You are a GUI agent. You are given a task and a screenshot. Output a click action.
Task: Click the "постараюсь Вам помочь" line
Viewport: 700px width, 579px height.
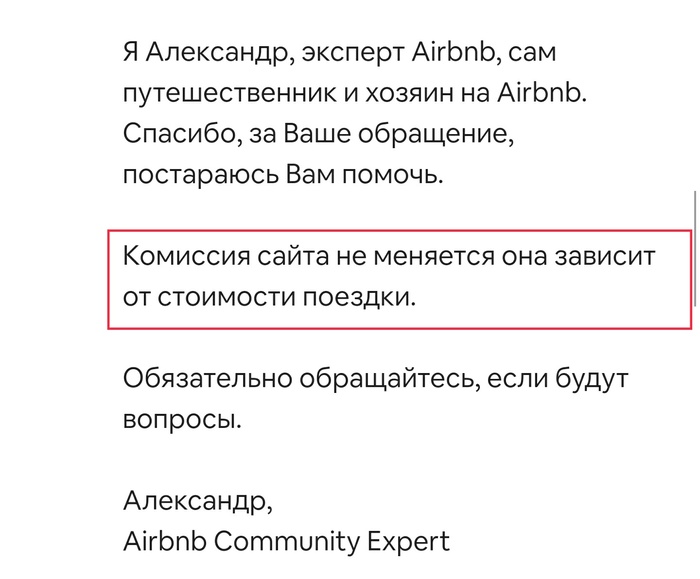(281, 175)
